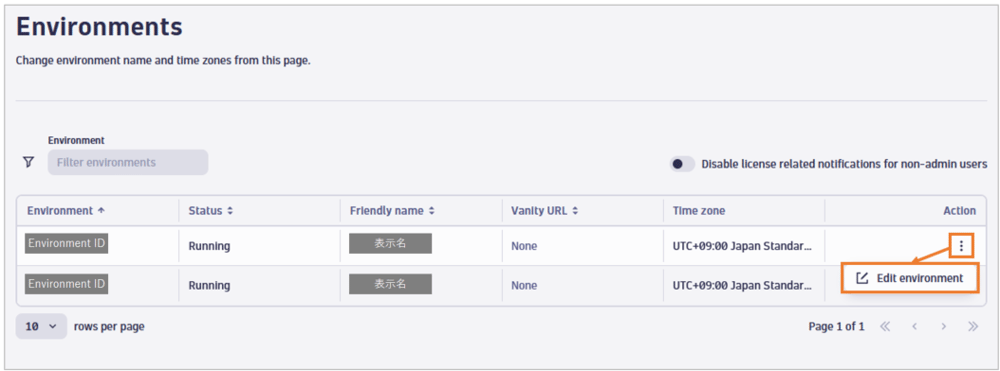Go to the last page arrow
Screen dimensions: 1000x371
point(973,326)
